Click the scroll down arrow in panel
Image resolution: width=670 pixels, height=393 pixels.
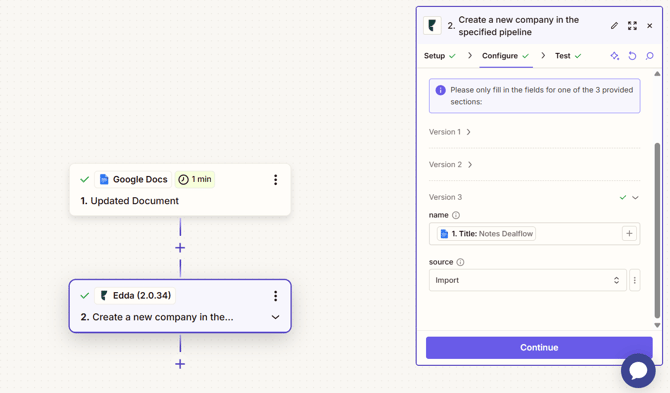657,325
